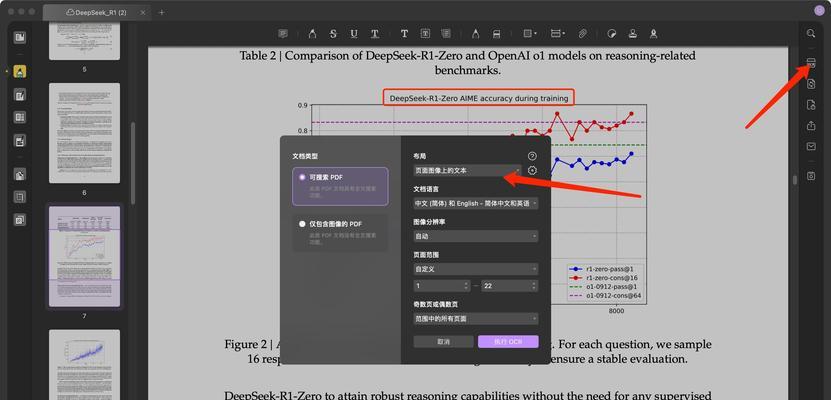
Task: Open the user account avatar
Action: 819,11
